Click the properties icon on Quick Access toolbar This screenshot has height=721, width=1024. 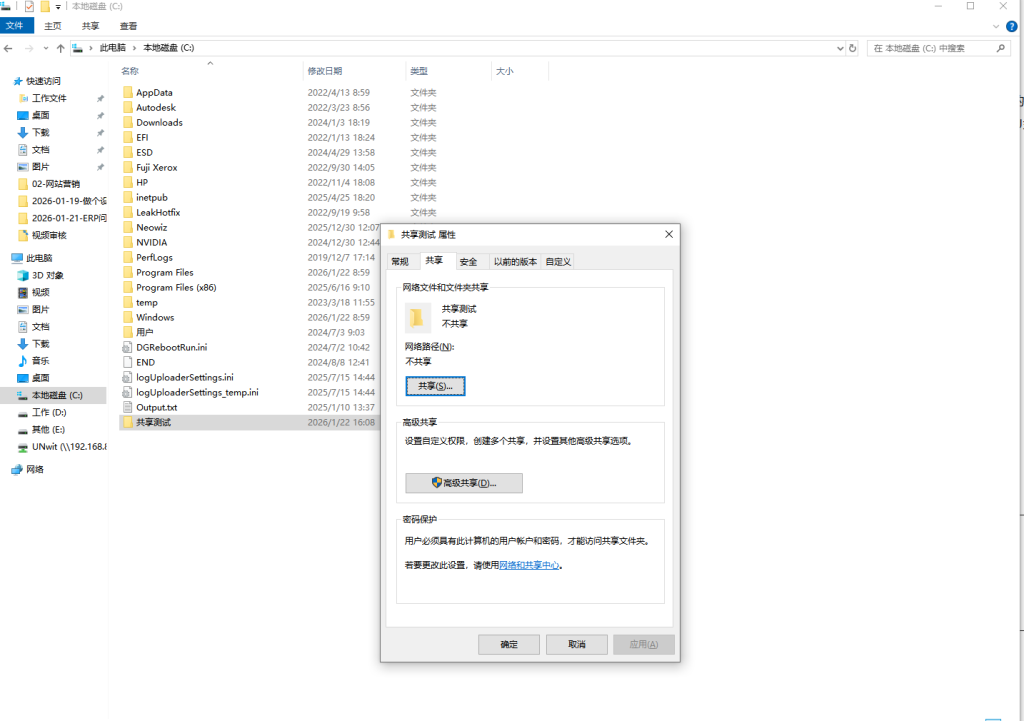(x=28, y=7)
